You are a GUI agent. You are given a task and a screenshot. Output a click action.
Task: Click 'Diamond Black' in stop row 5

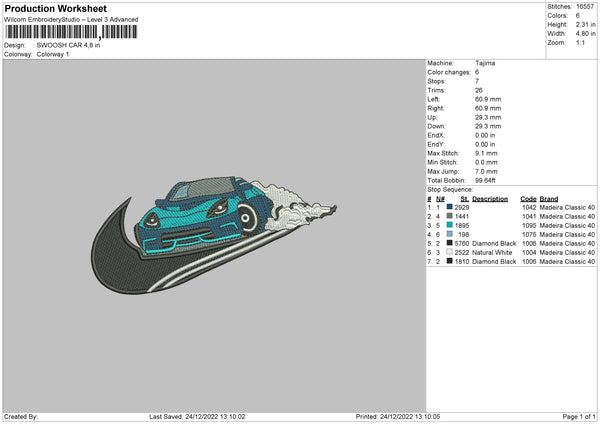click(494, 243)
